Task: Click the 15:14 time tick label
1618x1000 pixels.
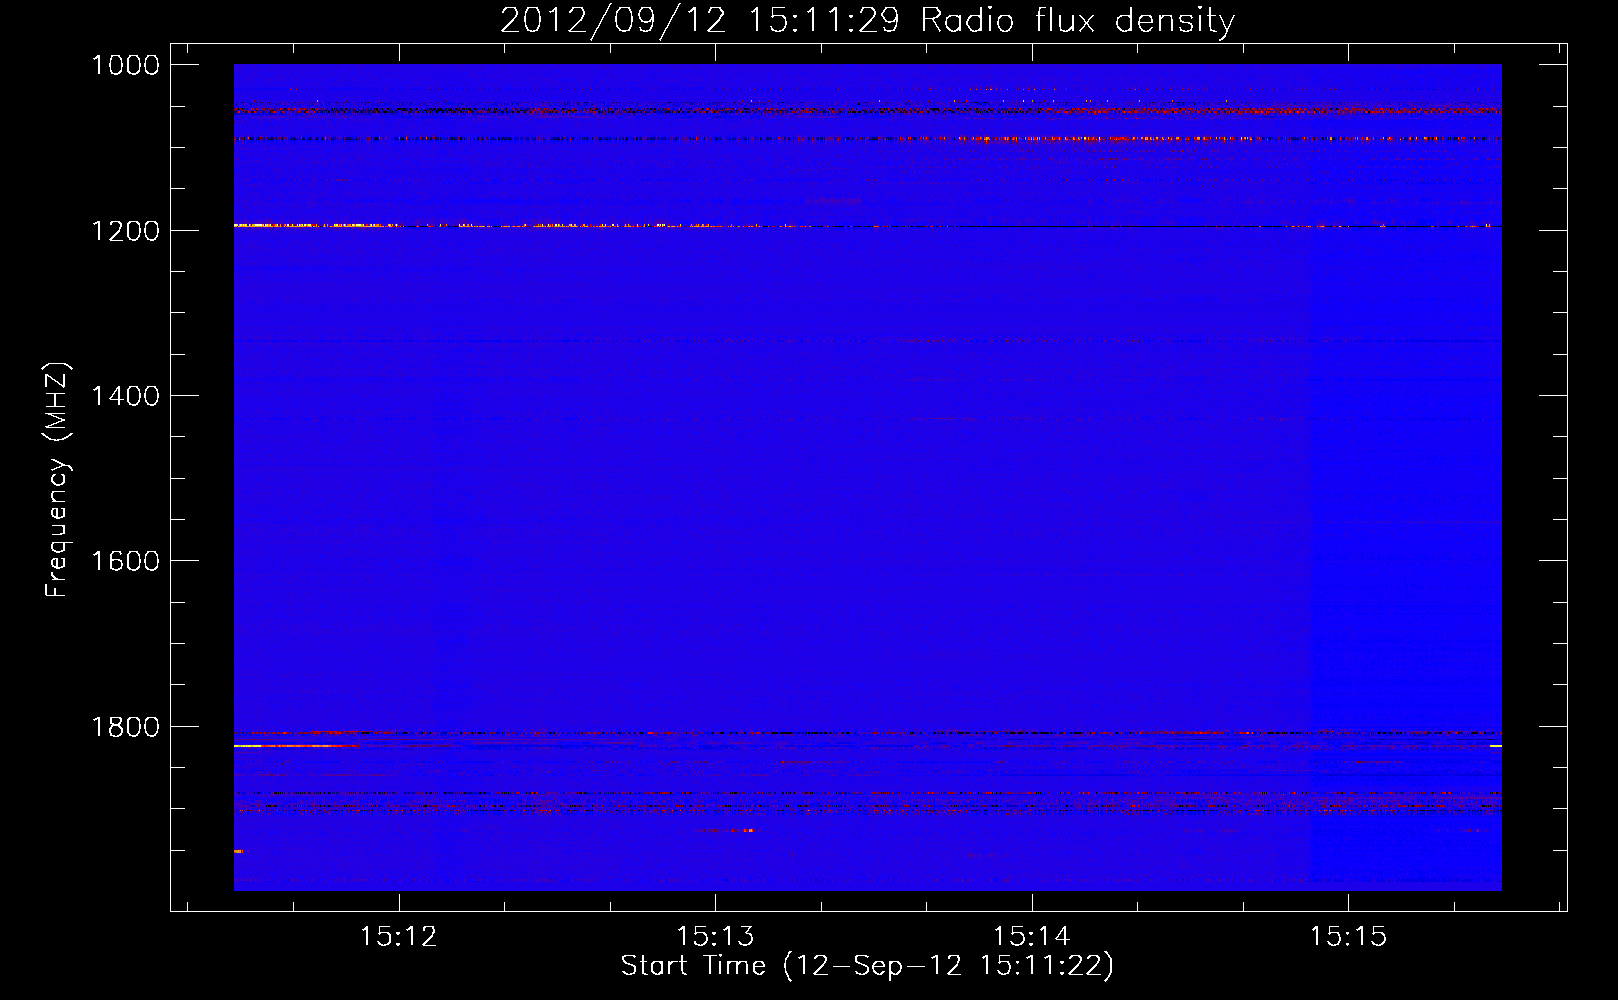Action: 1031,937
